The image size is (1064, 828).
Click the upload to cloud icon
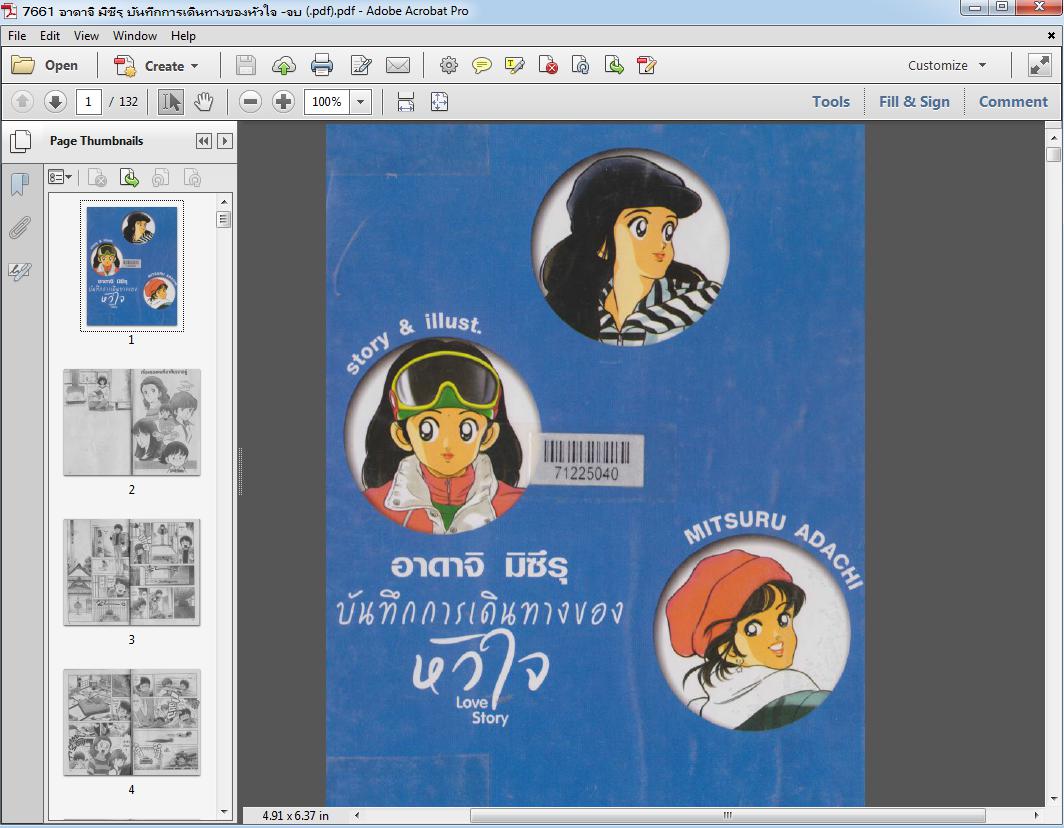tap(284, 65)
